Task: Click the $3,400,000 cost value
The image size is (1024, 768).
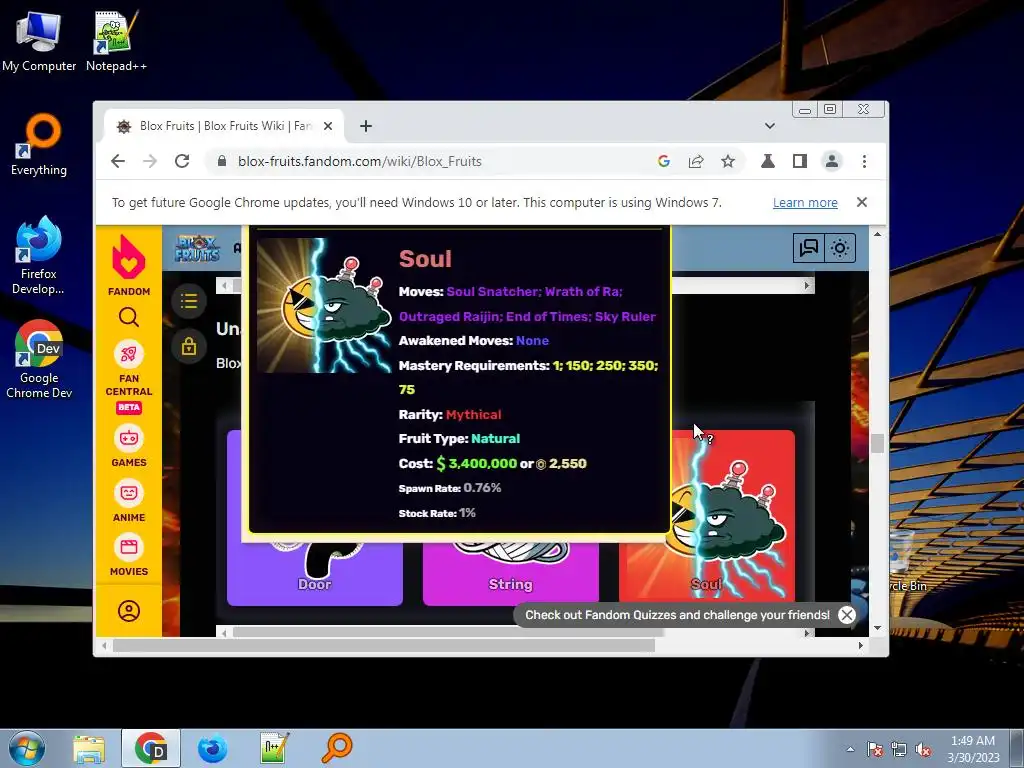Action: pos(477,464)
